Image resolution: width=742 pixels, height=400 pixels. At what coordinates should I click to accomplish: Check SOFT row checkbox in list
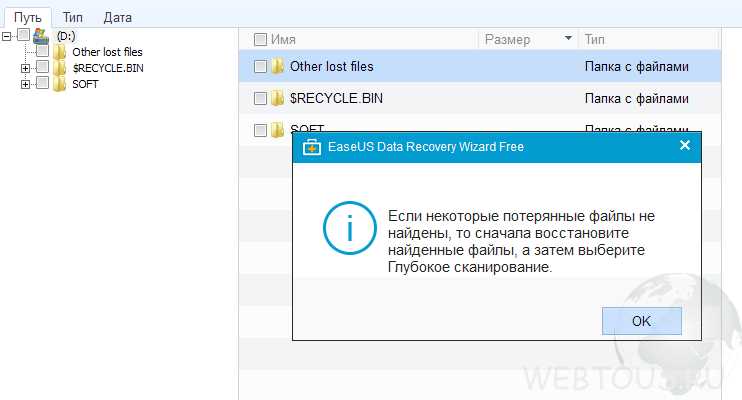tap(260, 130)
